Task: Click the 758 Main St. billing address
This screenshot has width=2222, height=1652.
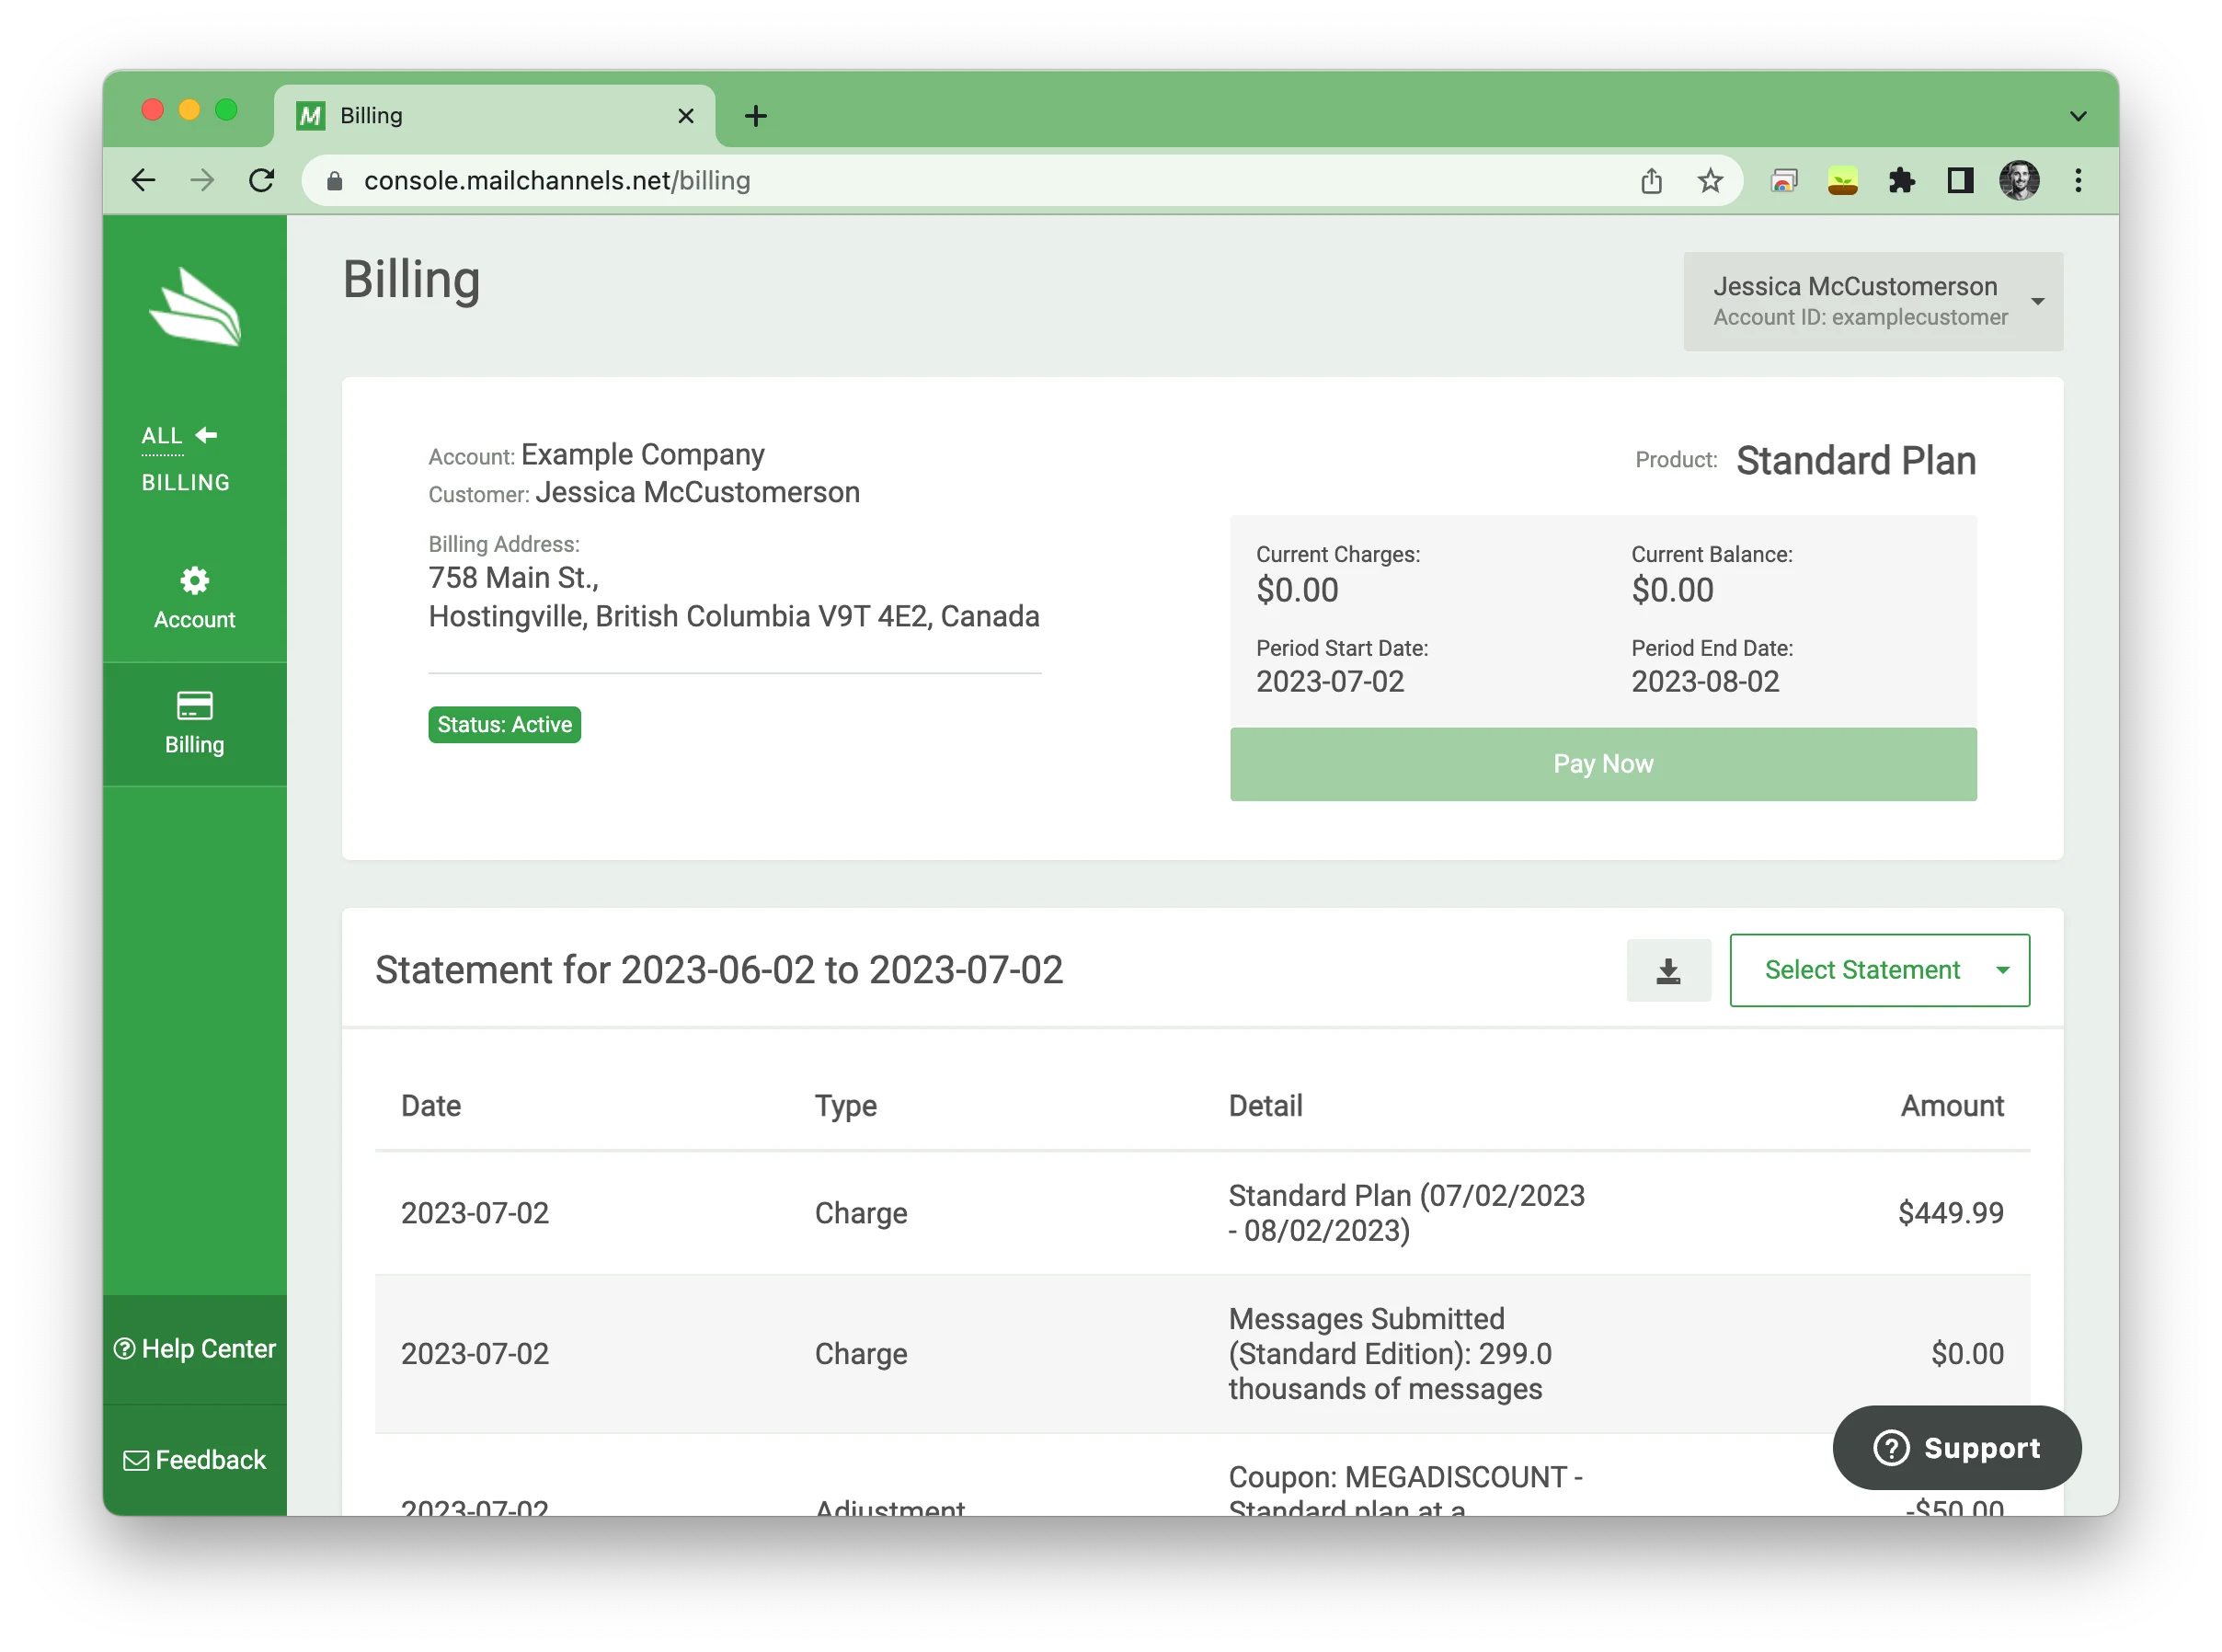Action: click(x=513, y=578)
